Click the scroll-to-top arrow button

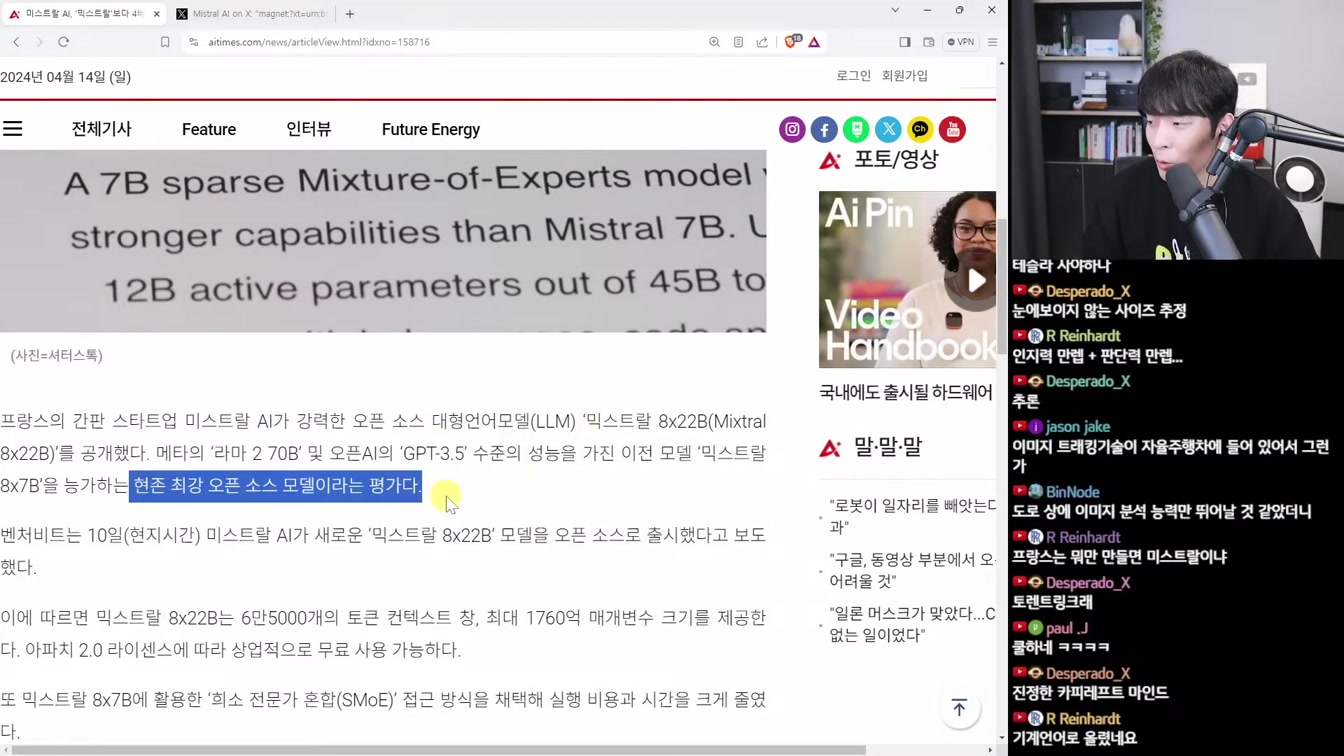pos(959,708)
